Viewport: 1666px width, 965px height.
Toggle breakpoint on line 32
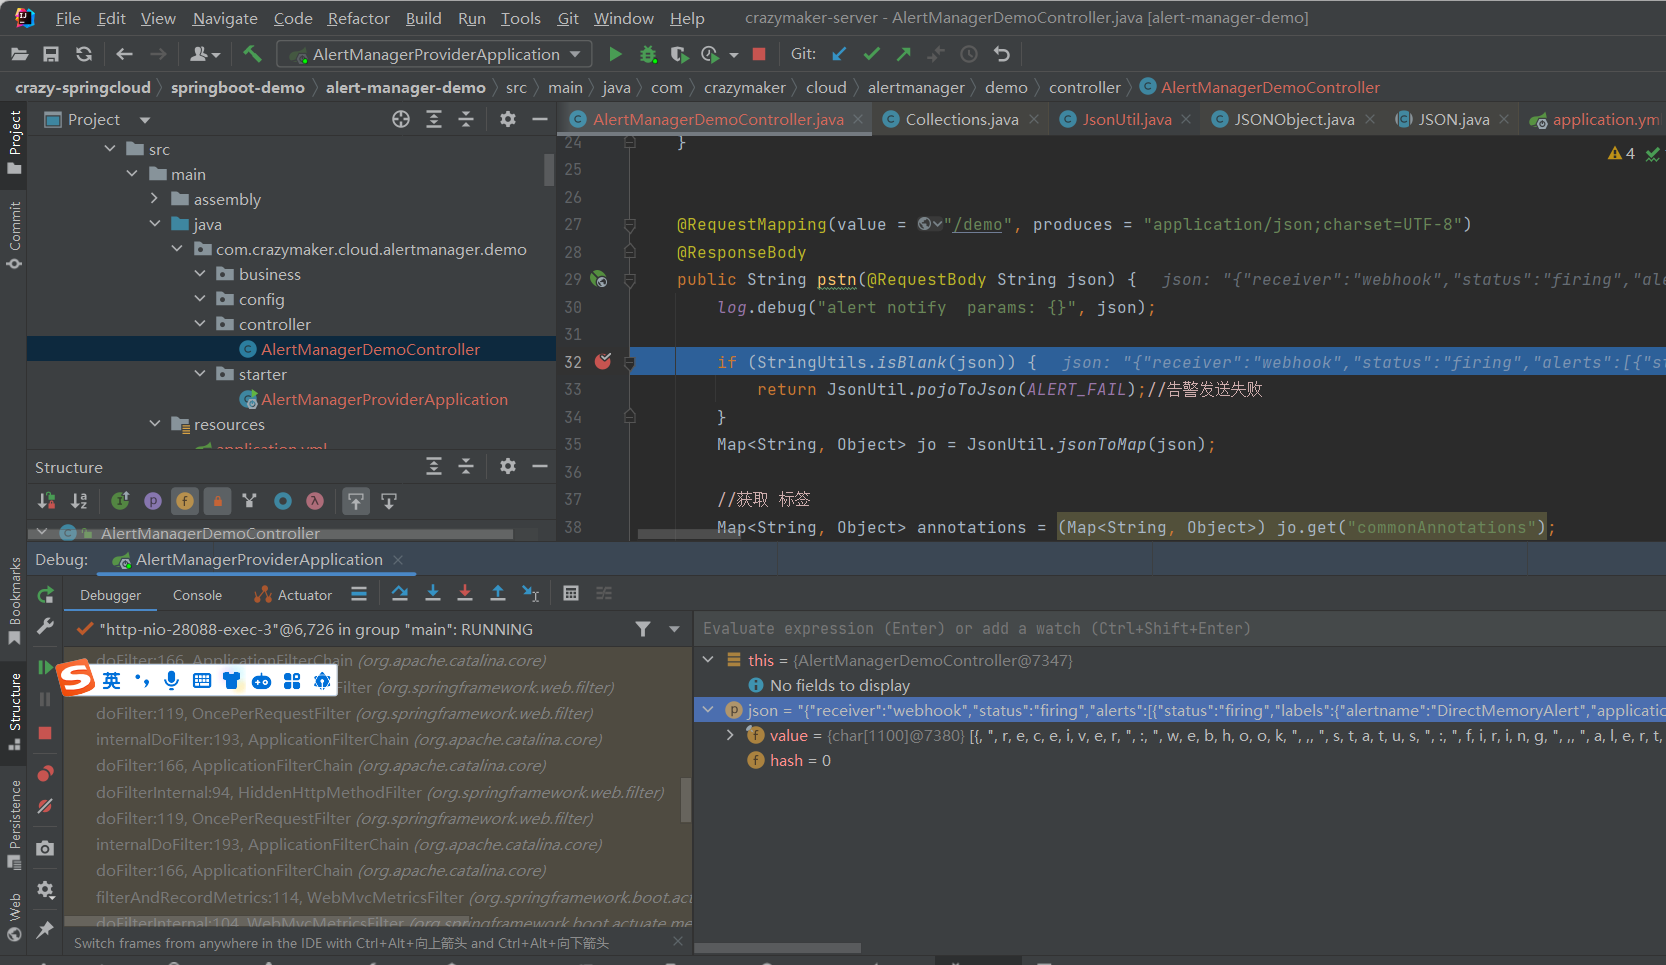coord(603,361)
